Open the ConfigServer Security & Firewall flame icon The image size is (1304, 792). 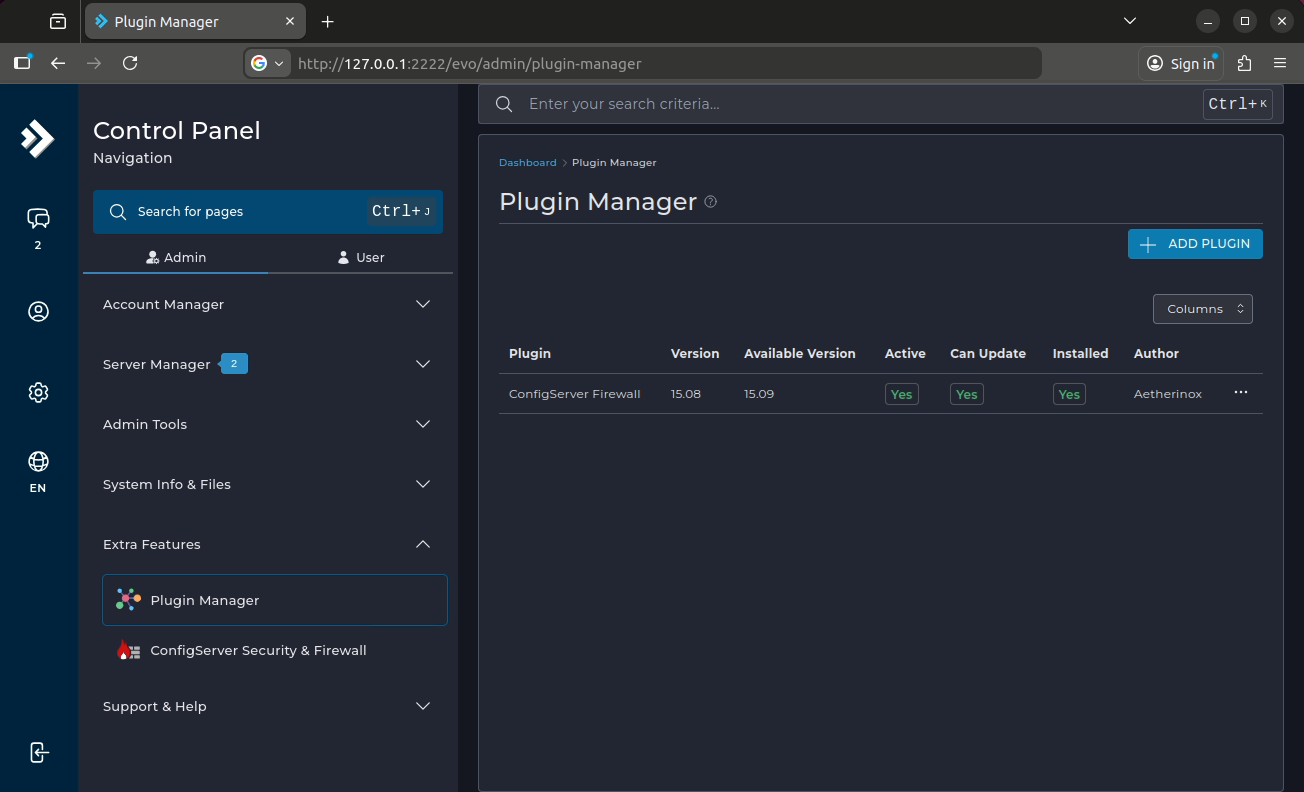pyautogui.click(x=127, y=649)
